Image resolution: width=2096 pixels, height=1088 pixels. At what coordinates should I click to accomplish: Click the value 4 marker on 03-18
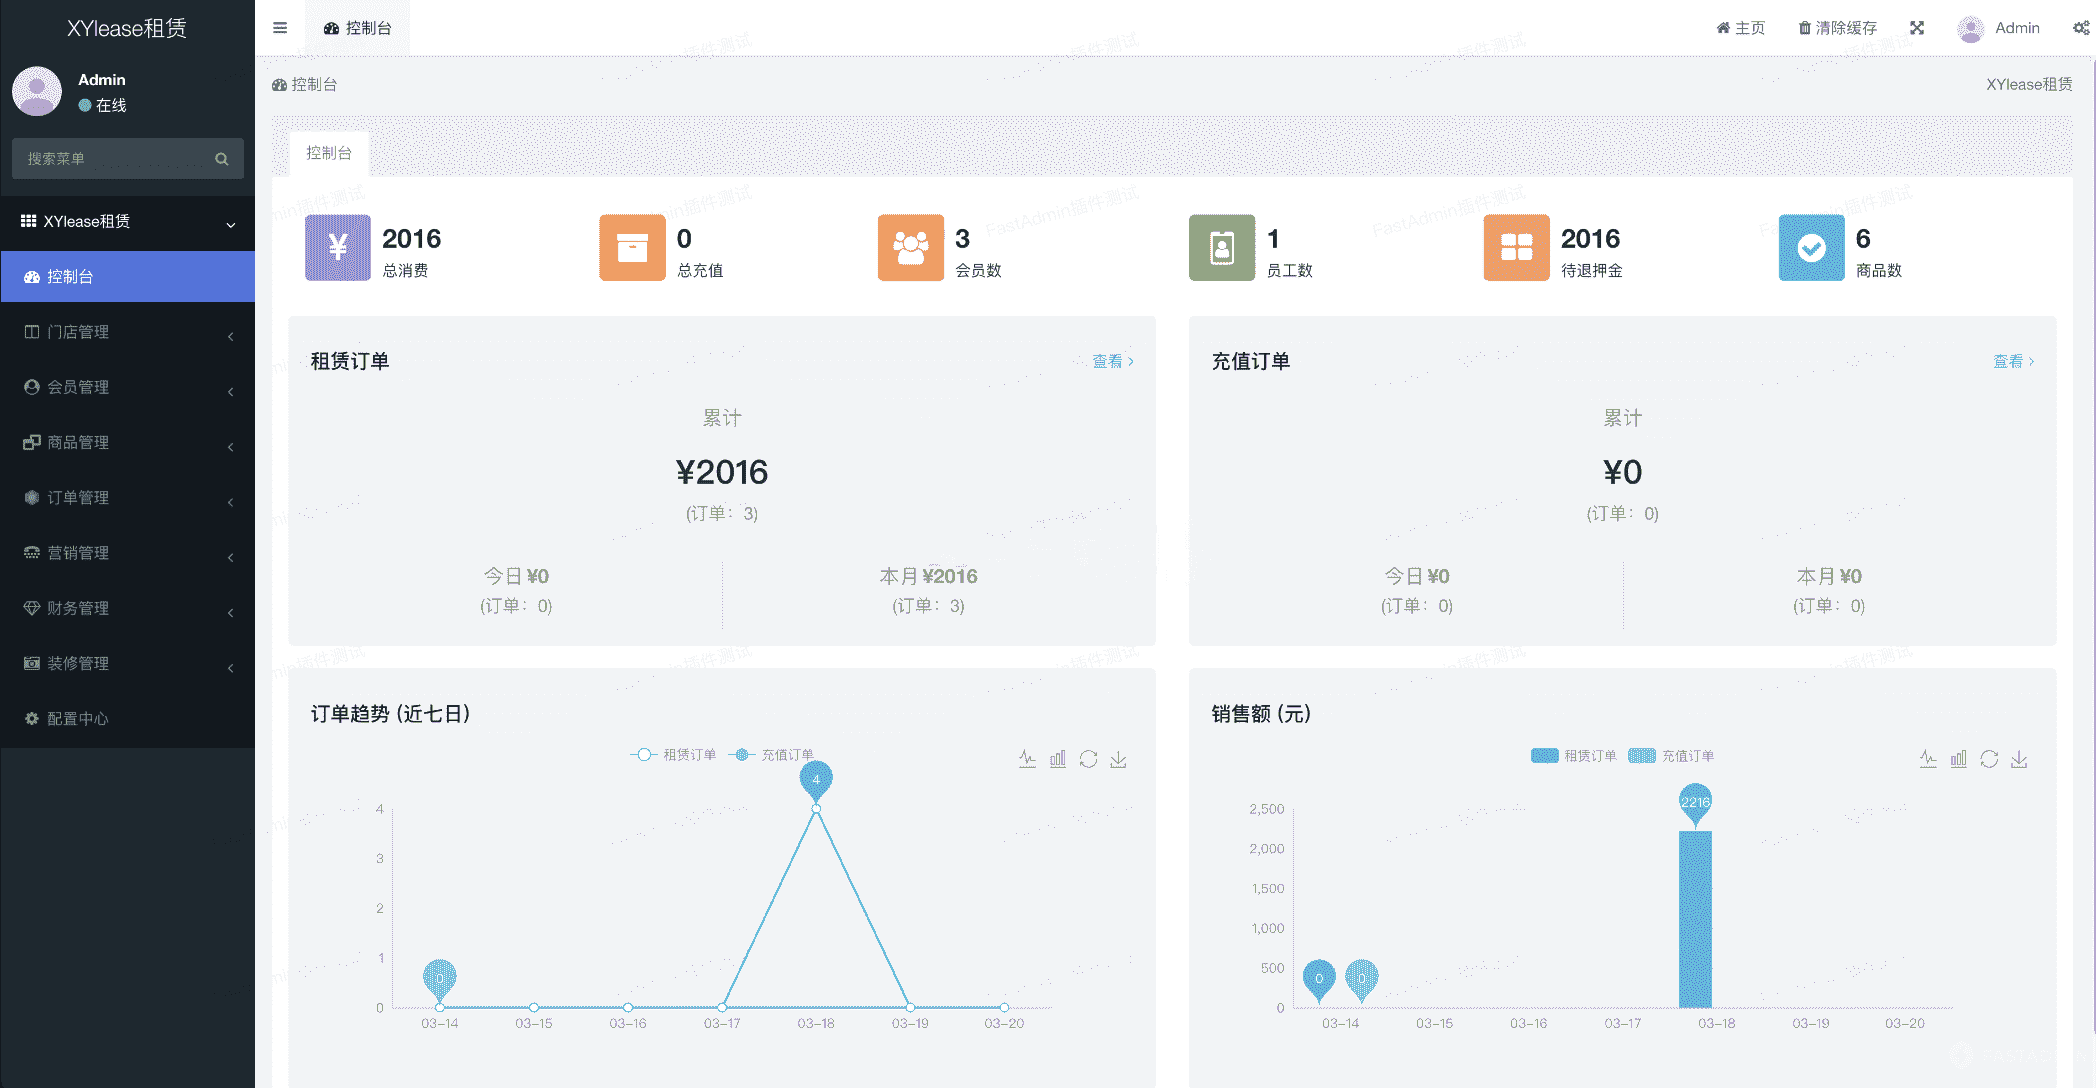pyautogui.click(x=816, y=781)
